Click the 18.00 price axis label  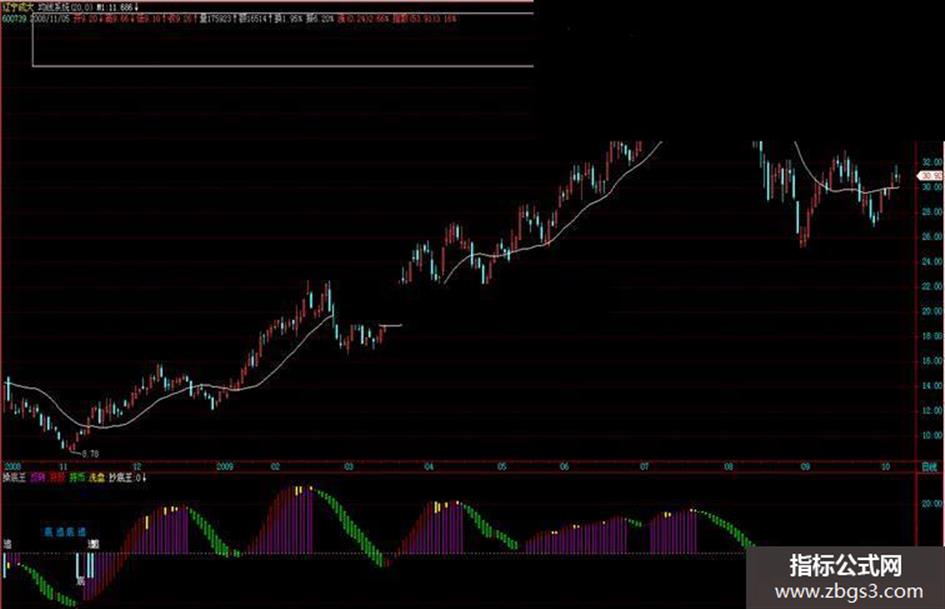[931, 336]
